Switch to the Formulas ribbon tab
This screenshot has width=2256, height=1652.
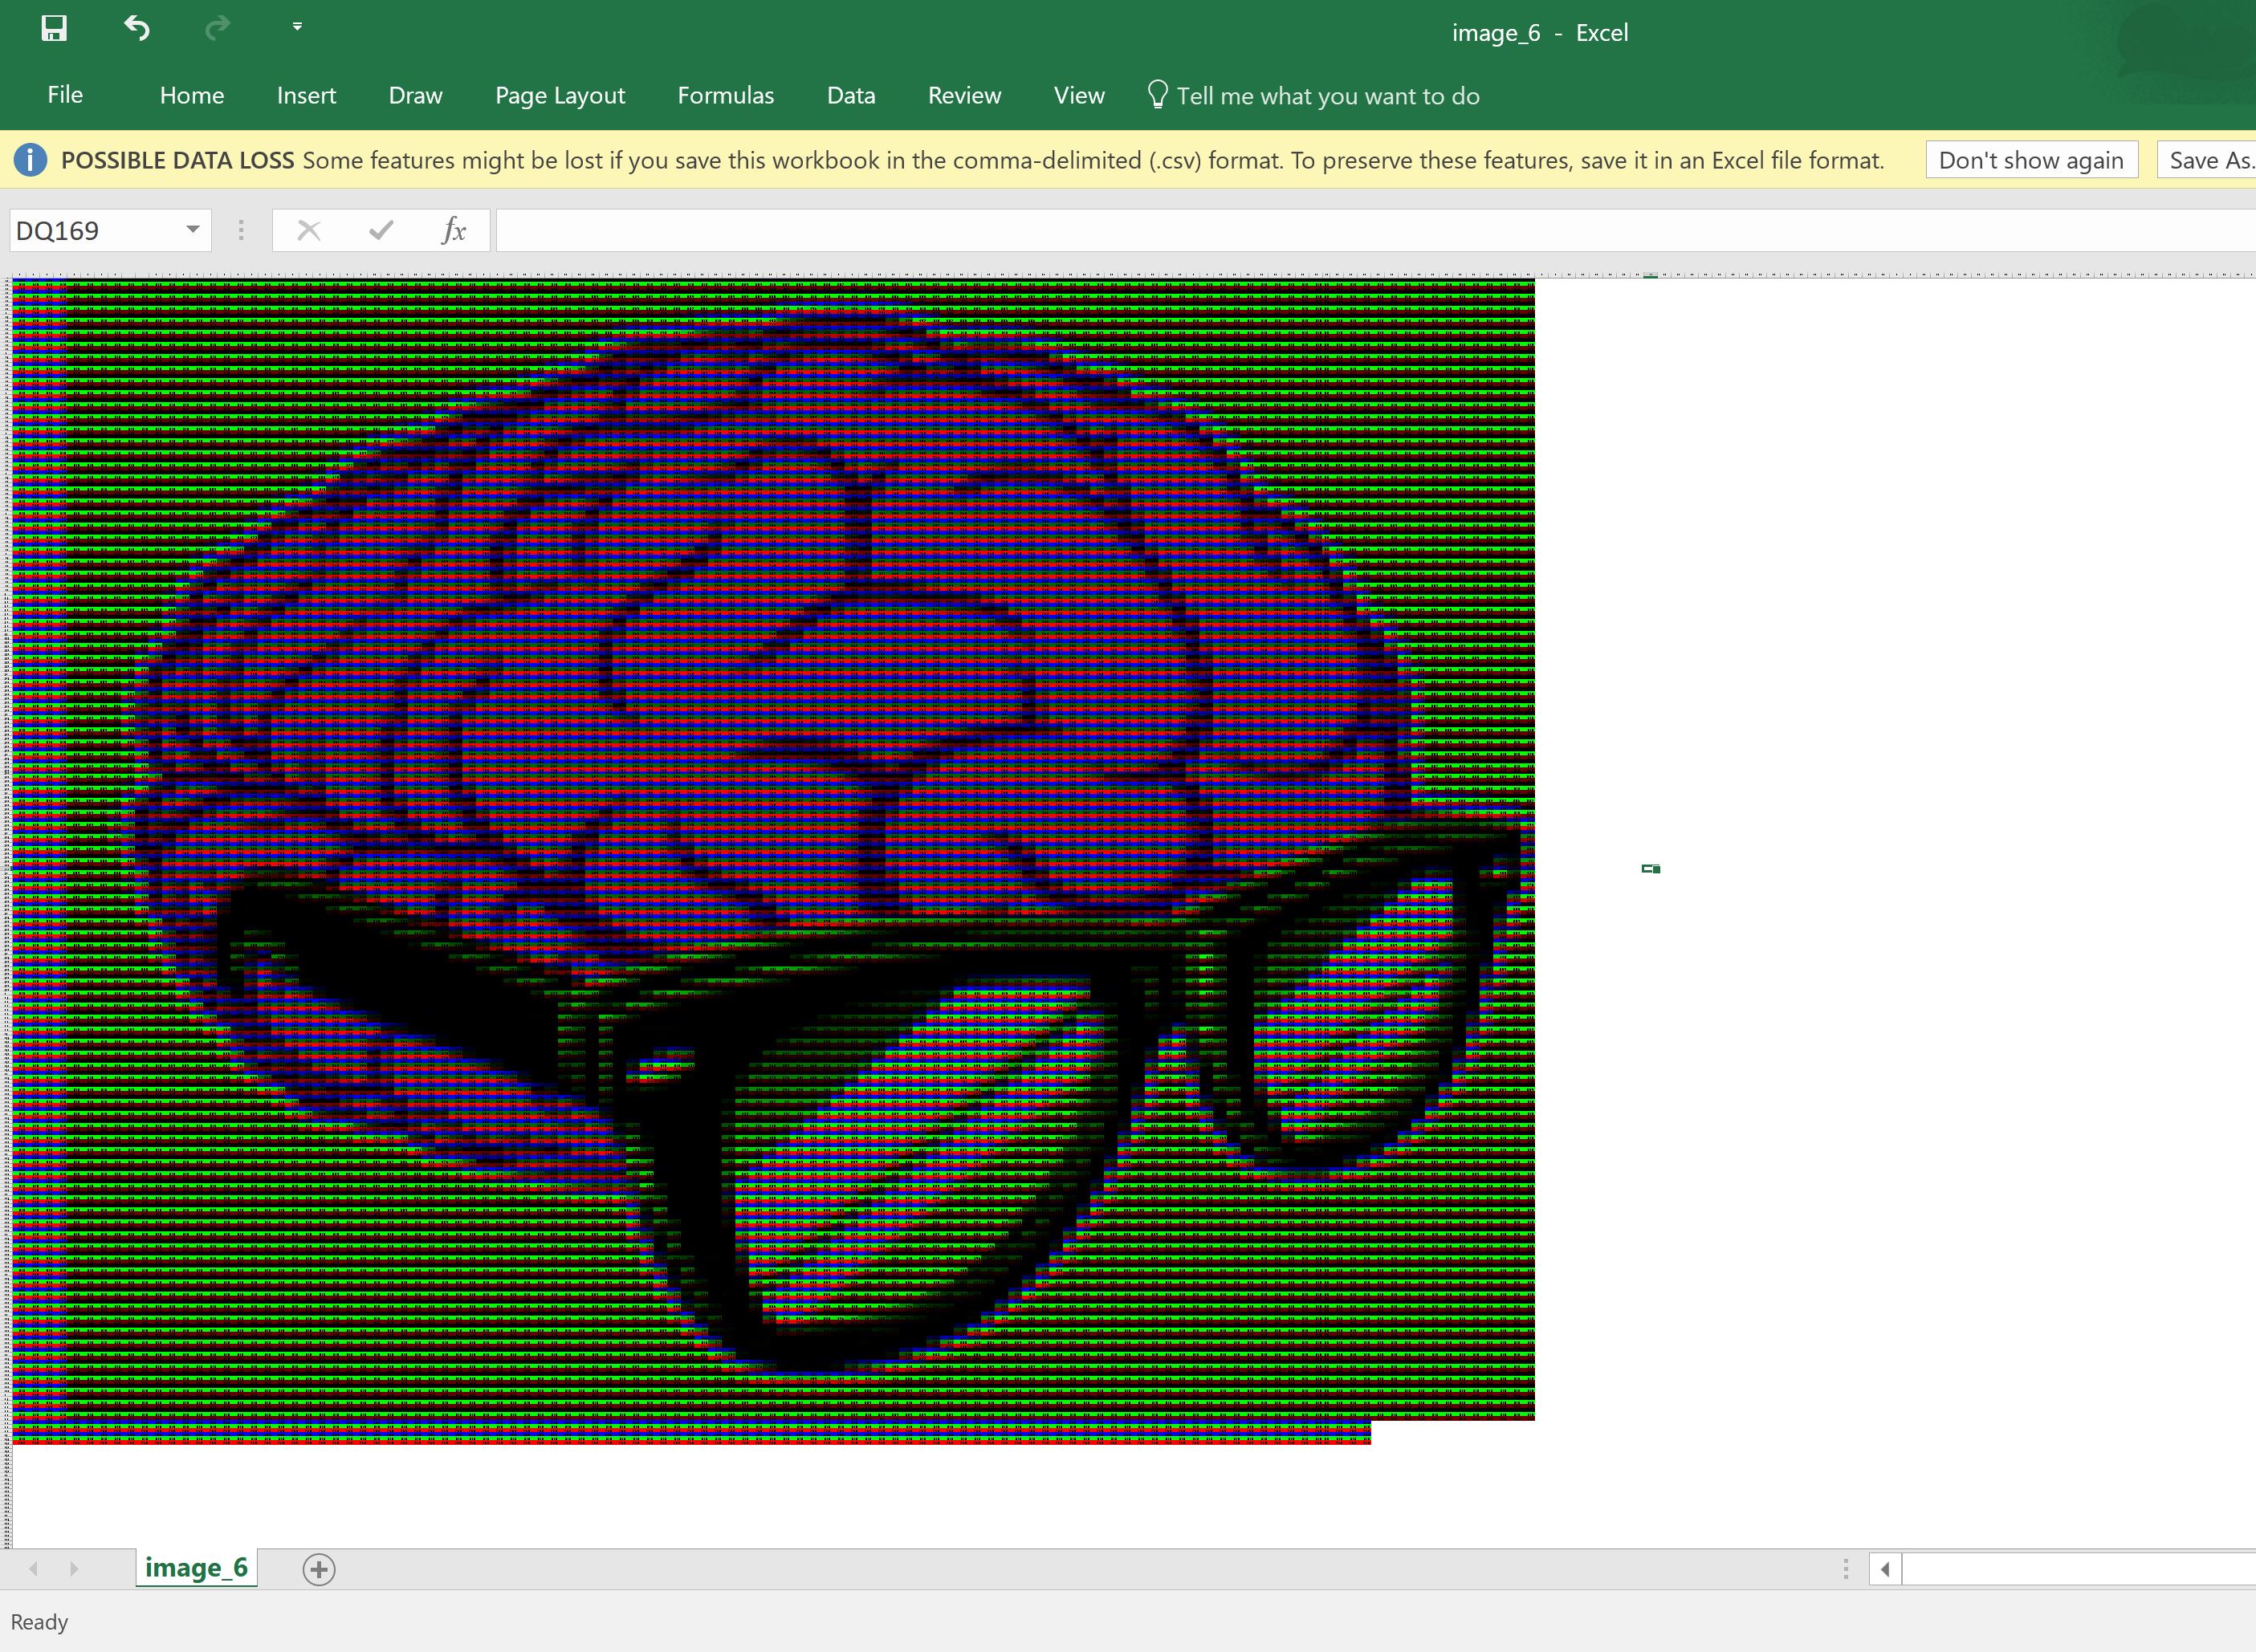pyautogui.click(x=725, y=95)
